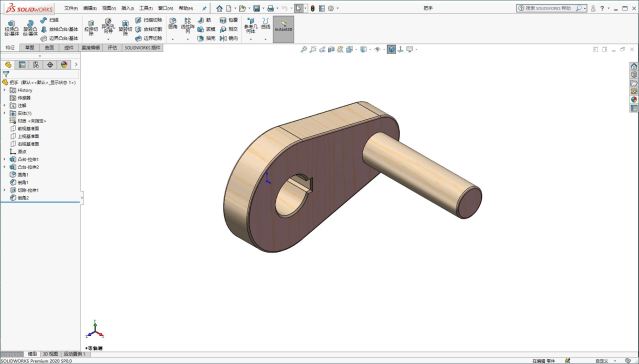
Task: Switch to the 评估 Evaluate ribbon tab
Action: pyautogui.click(x=112, y=48)
